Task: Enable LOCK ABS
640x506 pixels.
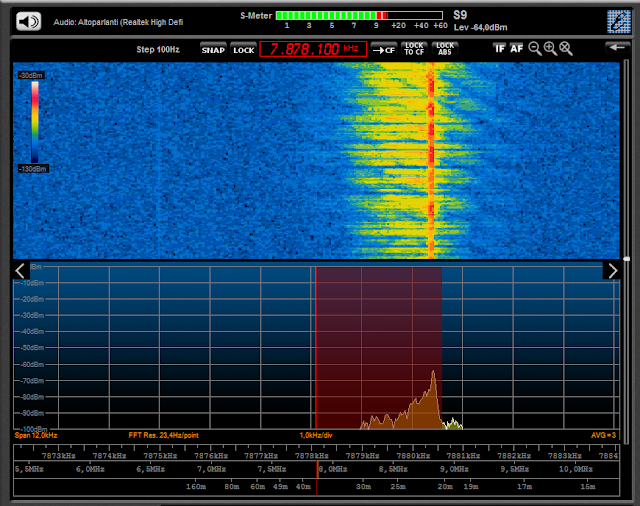Action: (x=444, y=49)
